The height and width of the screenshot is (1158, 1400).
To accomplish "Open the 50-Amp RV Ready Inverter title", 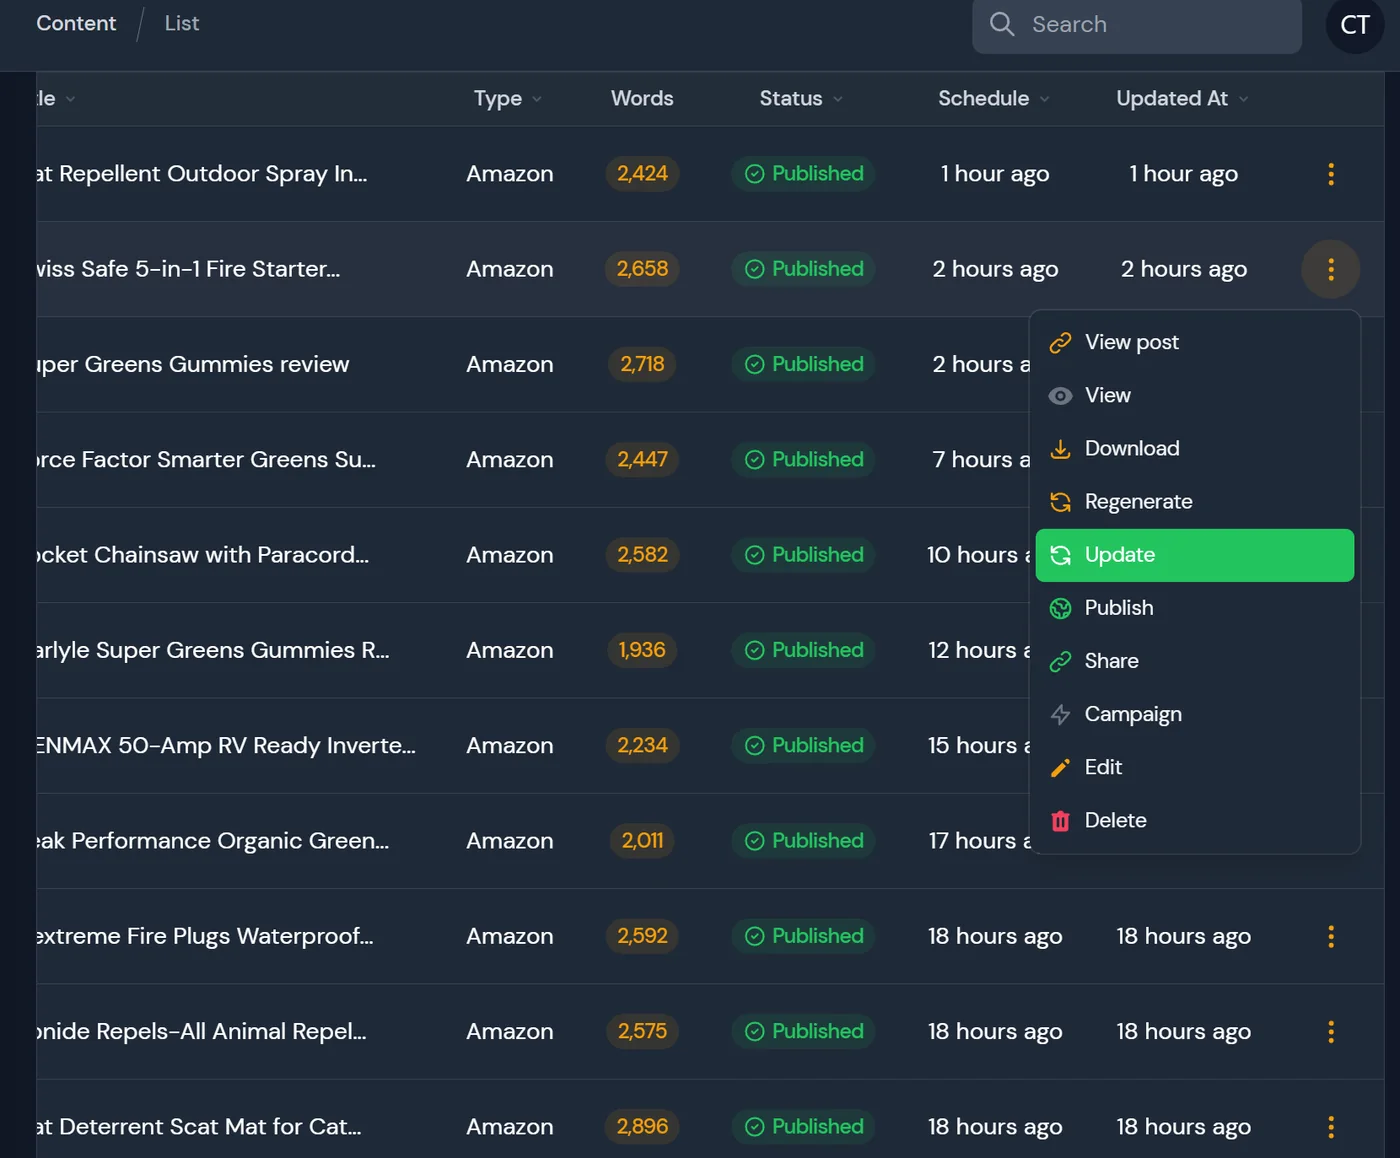I will pos(226,745).
